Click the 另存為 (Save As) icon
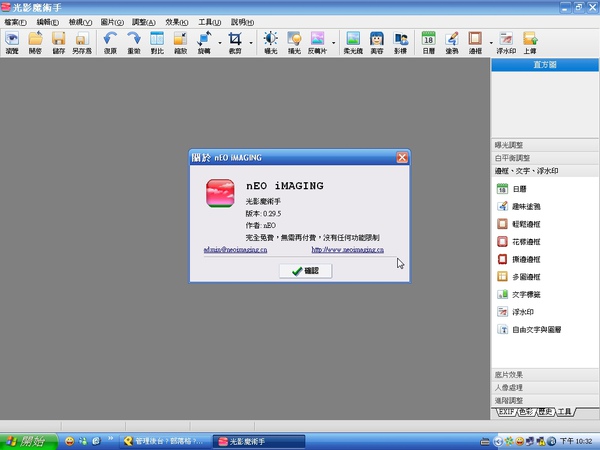This screenshot has height=450, width=600. point(82,42)
